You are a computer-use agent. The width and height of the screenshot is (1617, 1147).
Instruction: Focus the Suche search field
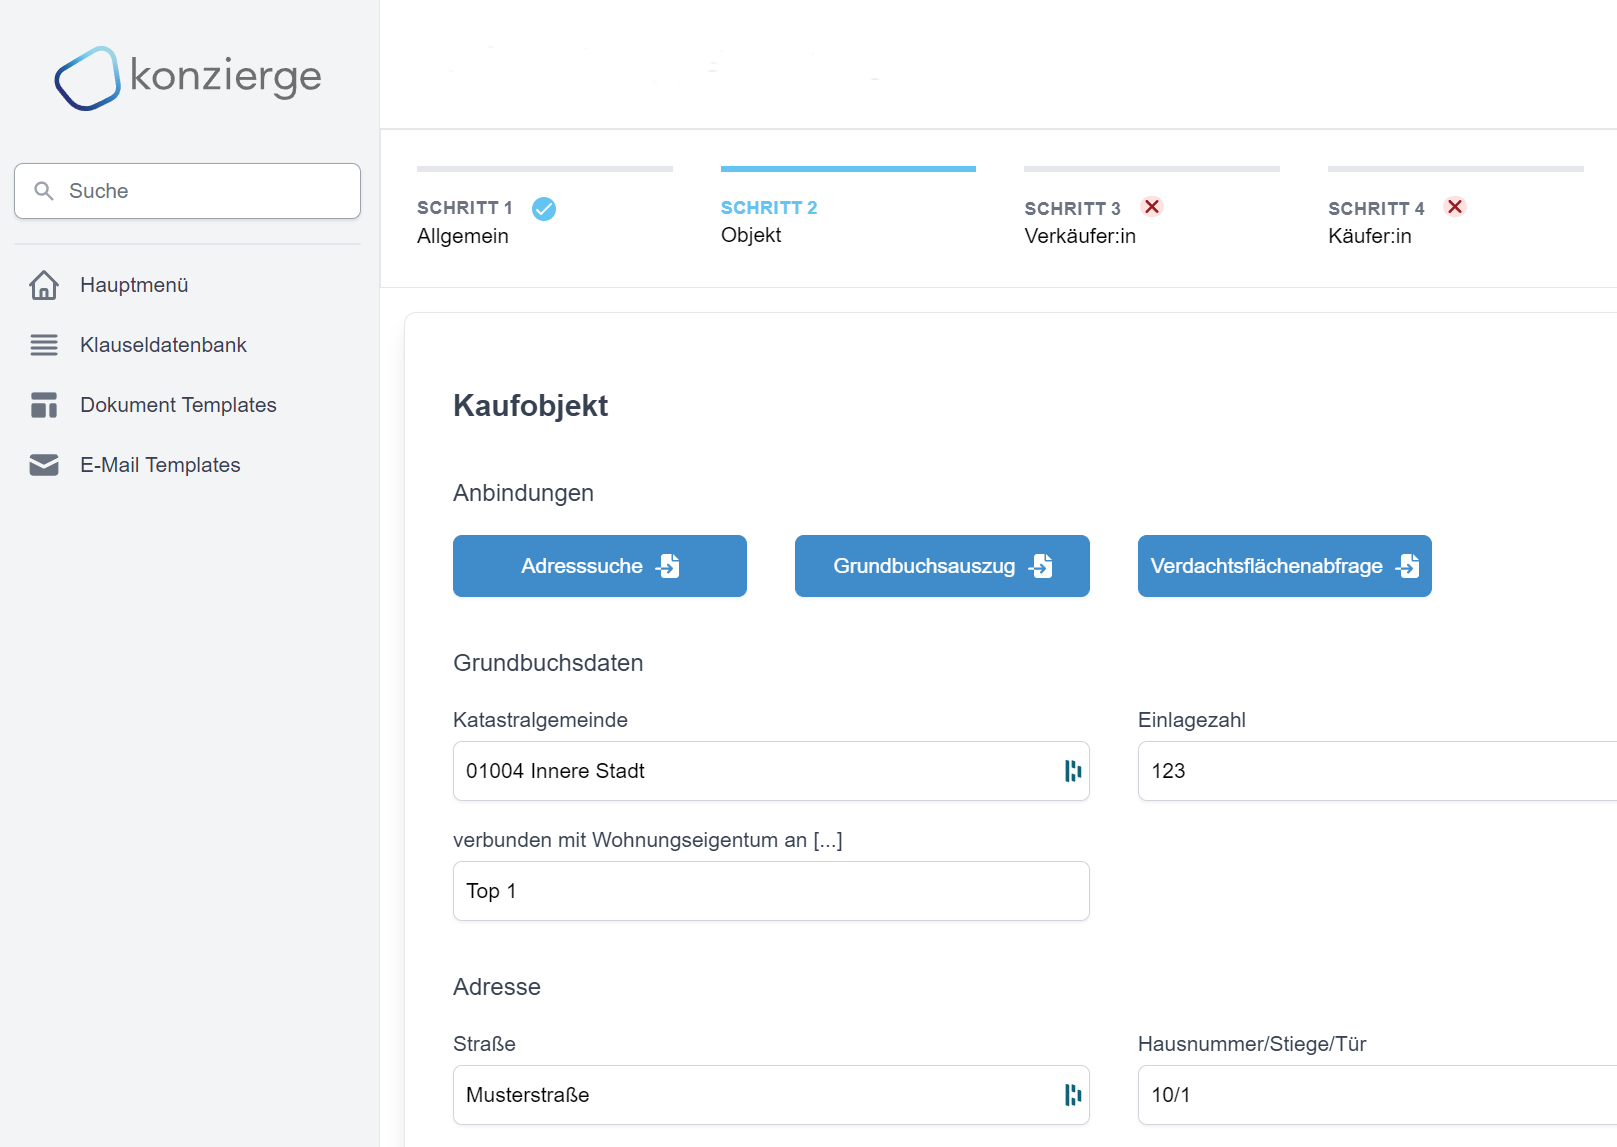point(188,191)
